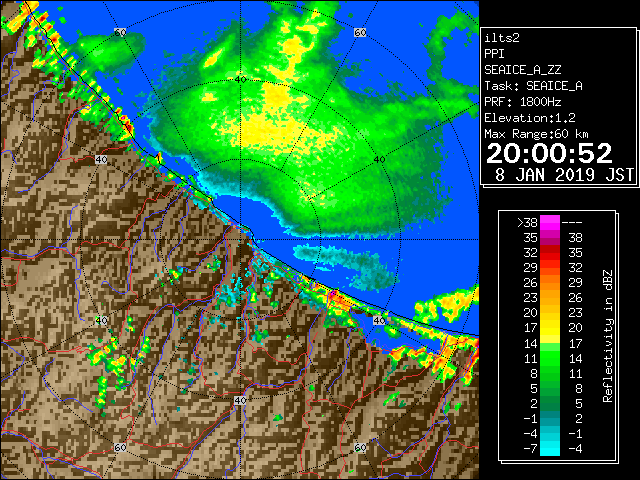Click the legend label "17" in right column
This screenshot has height=480, width=640.
[x=575, y=344]
